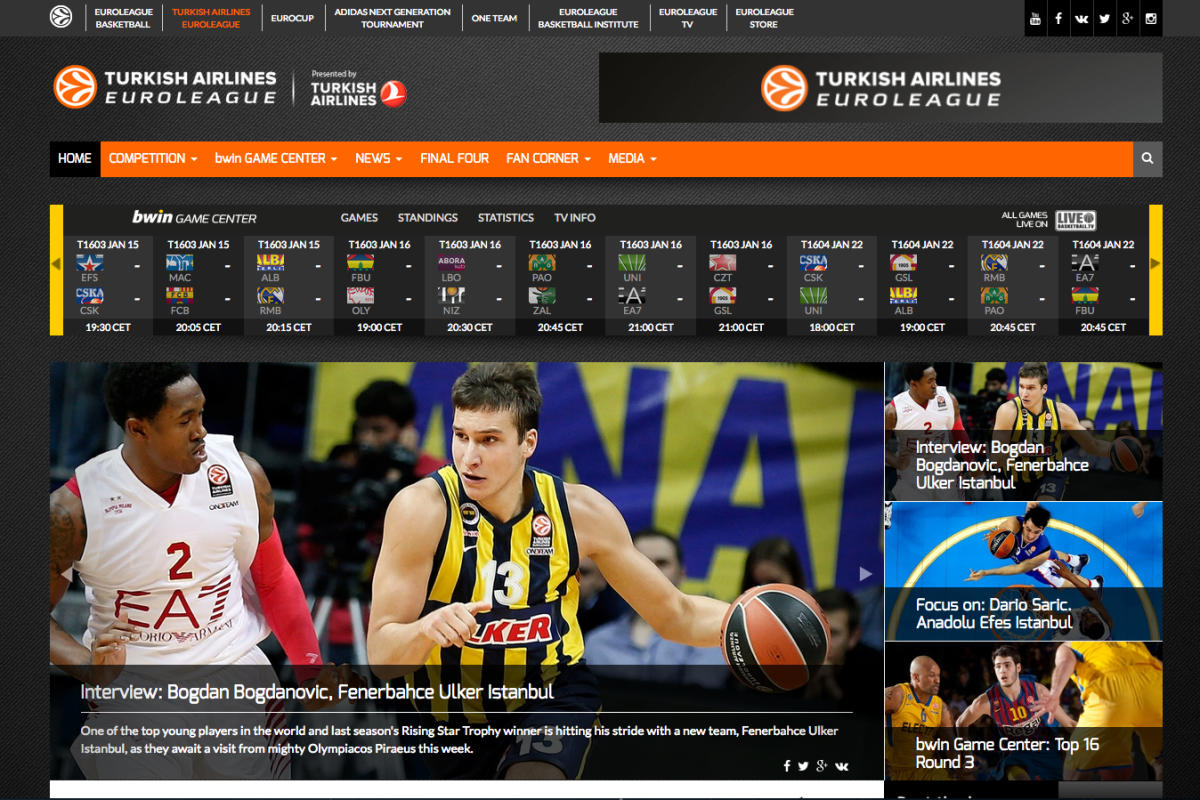Image resolution: width=1200 pixels, height=800 pixels.
Task: Open the VK icon in top bar
Action: (1081, 18)
